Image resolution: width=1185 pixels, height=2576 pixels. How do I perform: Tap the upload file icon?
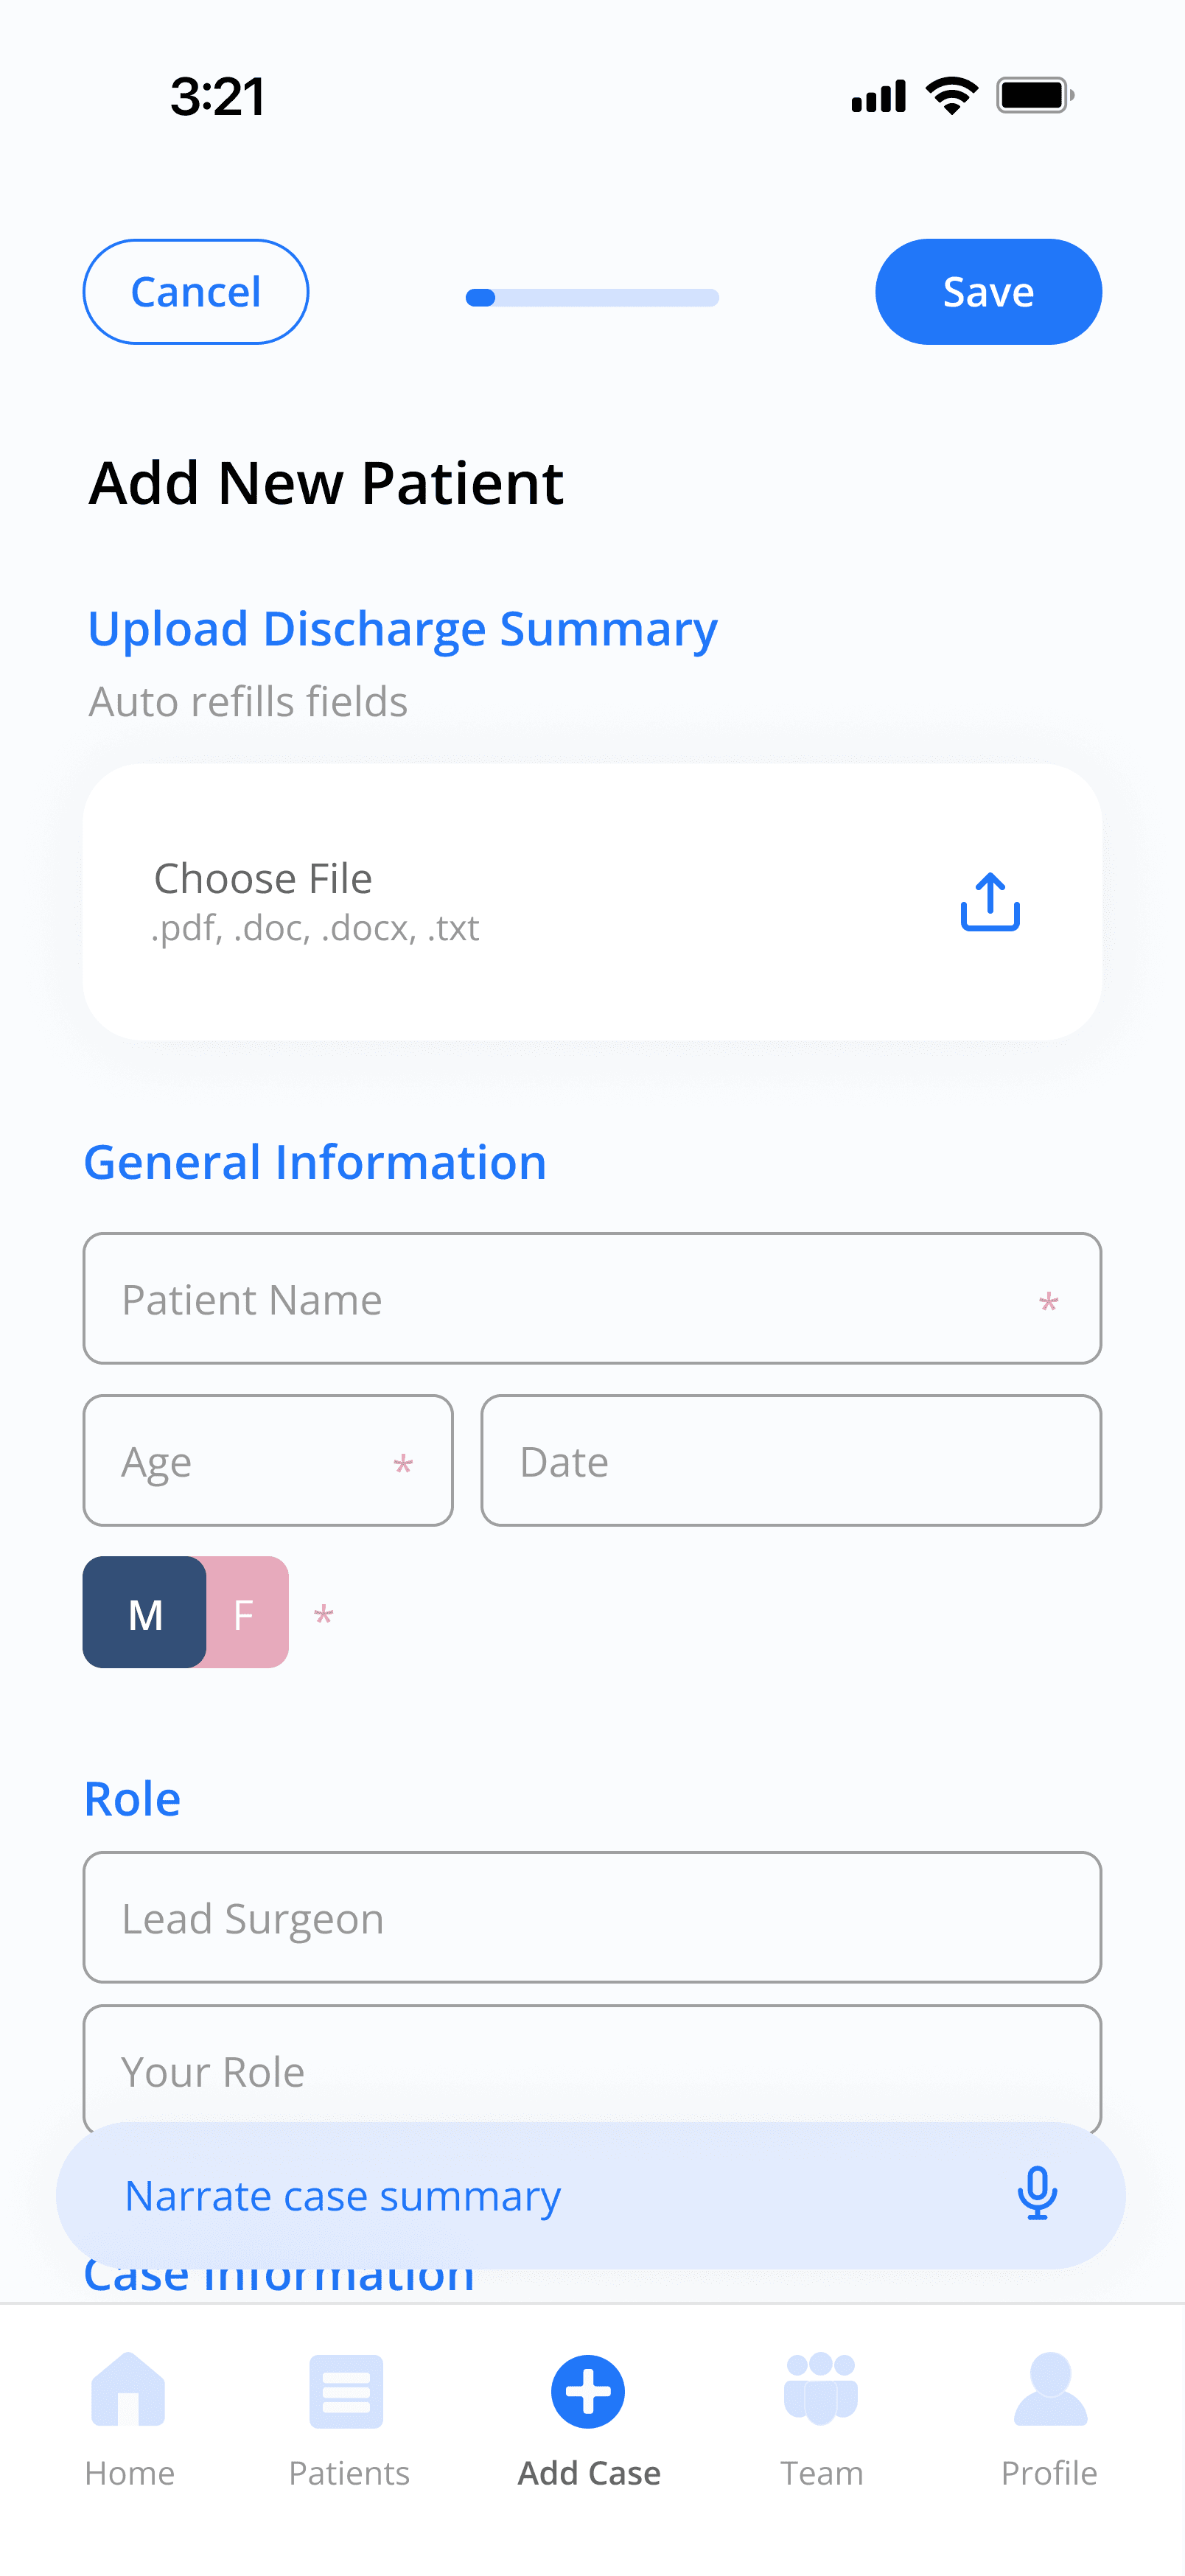[989, 902]
